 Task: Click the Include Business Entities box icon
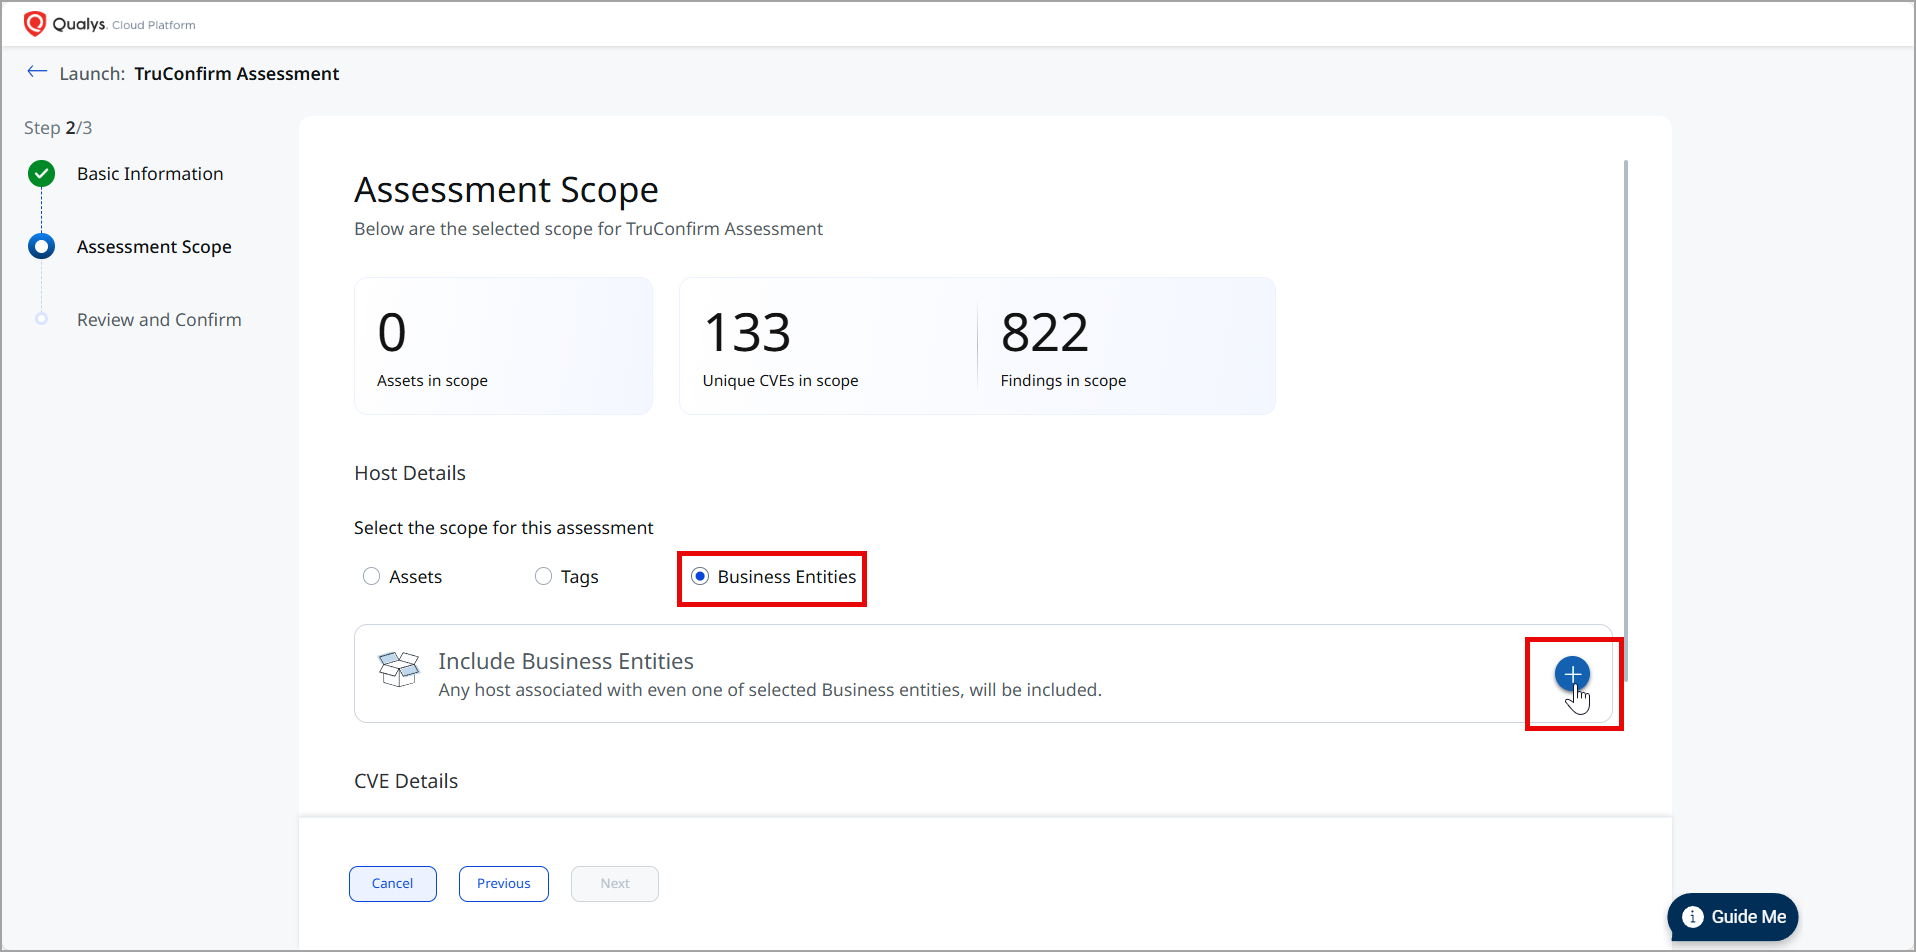click(399, 669)
